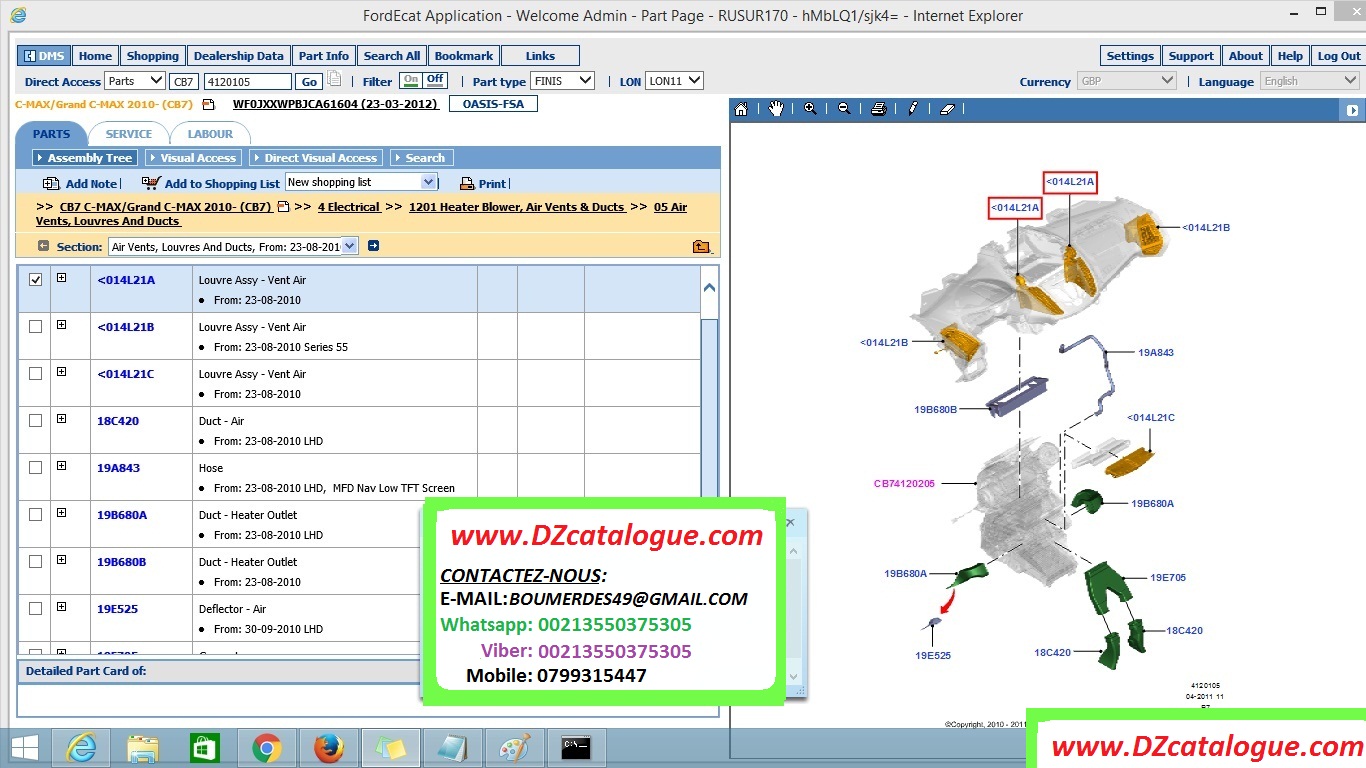Check the 19E525 Deflector row checkbox
This screenshot has width=1366, height=768.
[x=36, y=609]
